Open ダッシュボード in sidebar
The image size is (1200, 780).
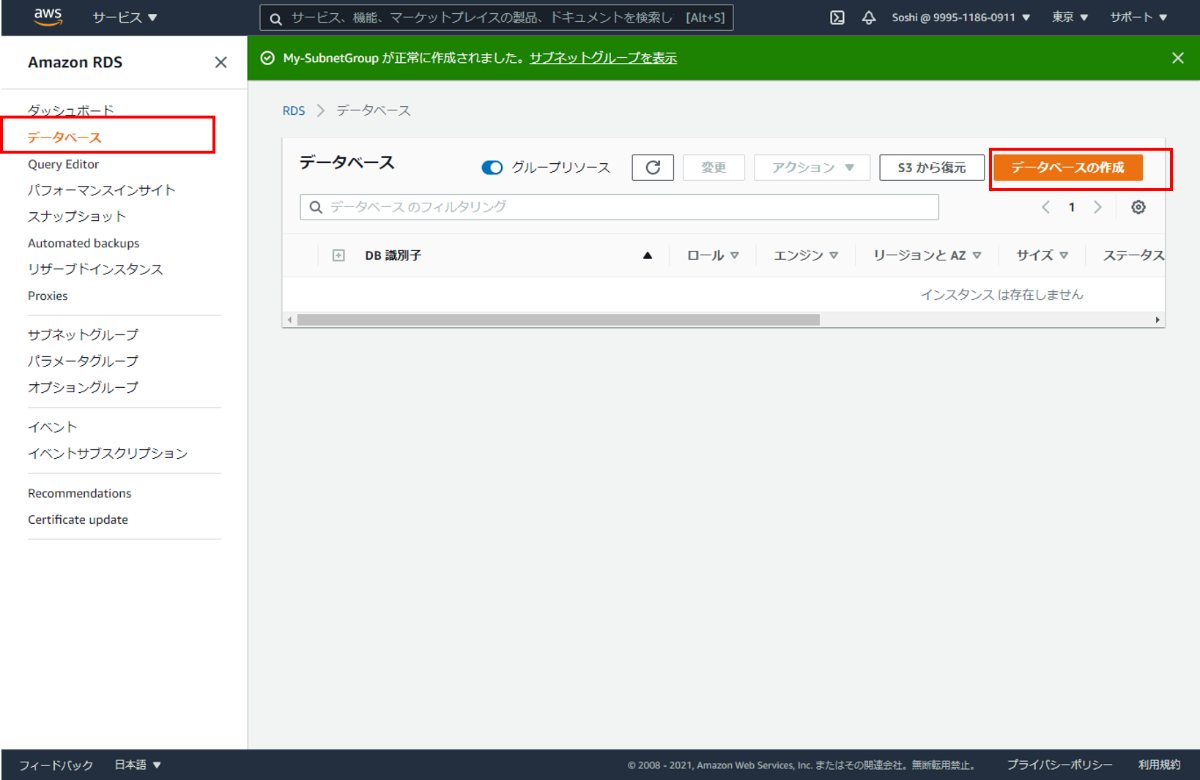tap(71, 111)
